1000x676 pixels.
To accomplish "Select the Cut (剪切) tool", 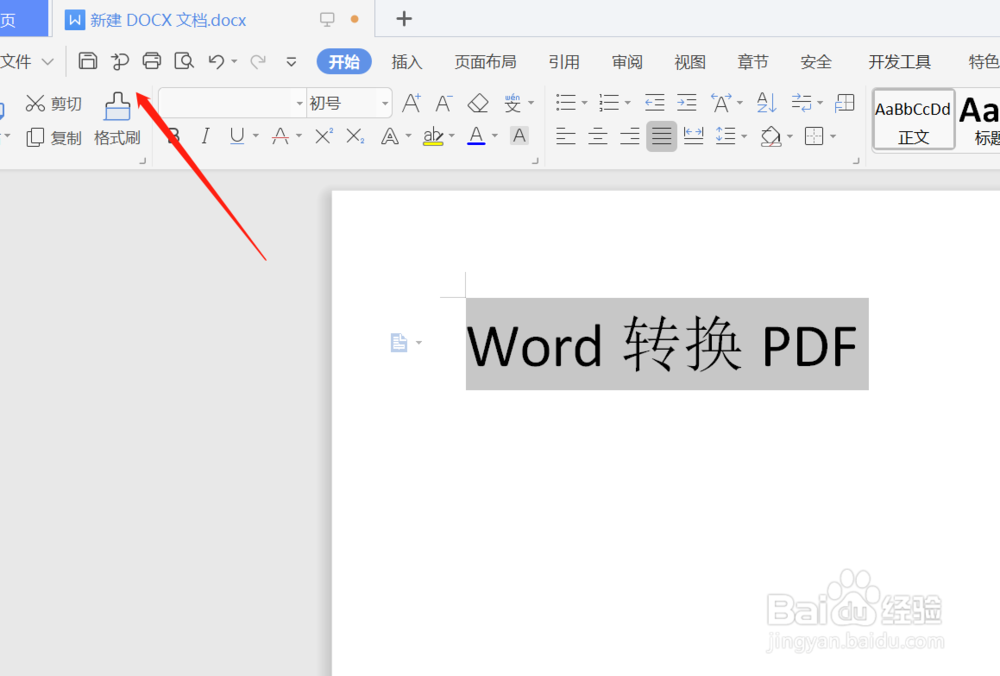I will (53, 103).
